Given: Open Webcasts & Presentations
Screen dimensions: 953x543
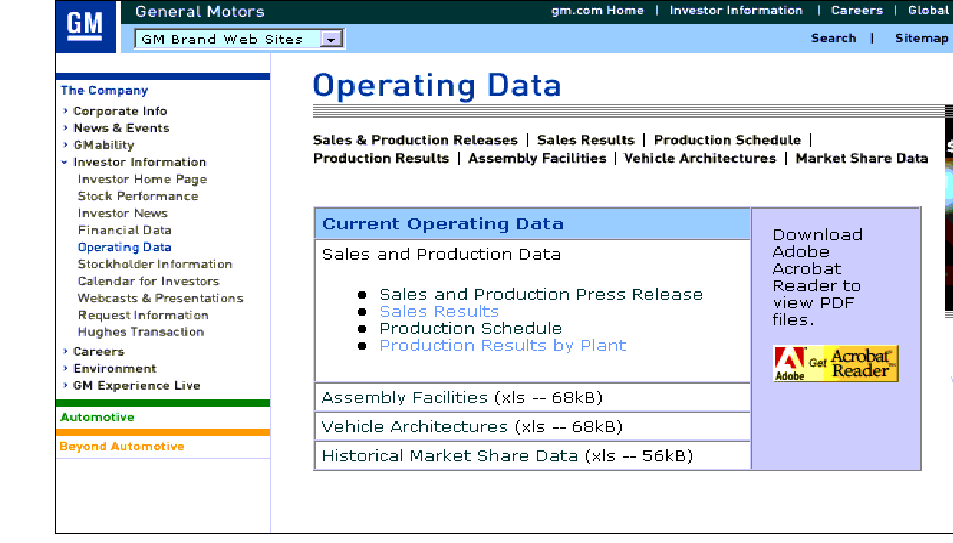Looking at the screenshot, I should [160, 299].
